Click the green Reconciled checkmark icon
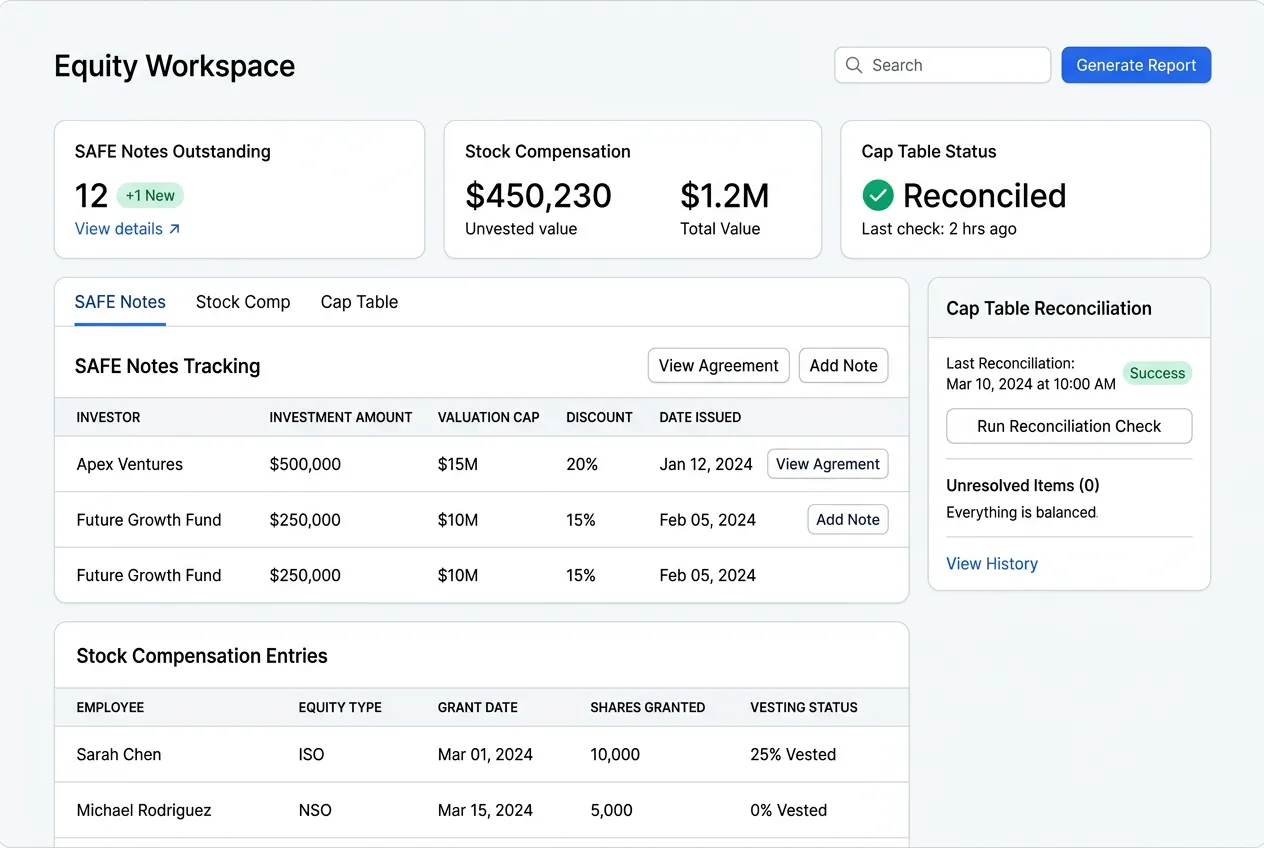Screen dimensions: 1264x848 coord(877,196)
